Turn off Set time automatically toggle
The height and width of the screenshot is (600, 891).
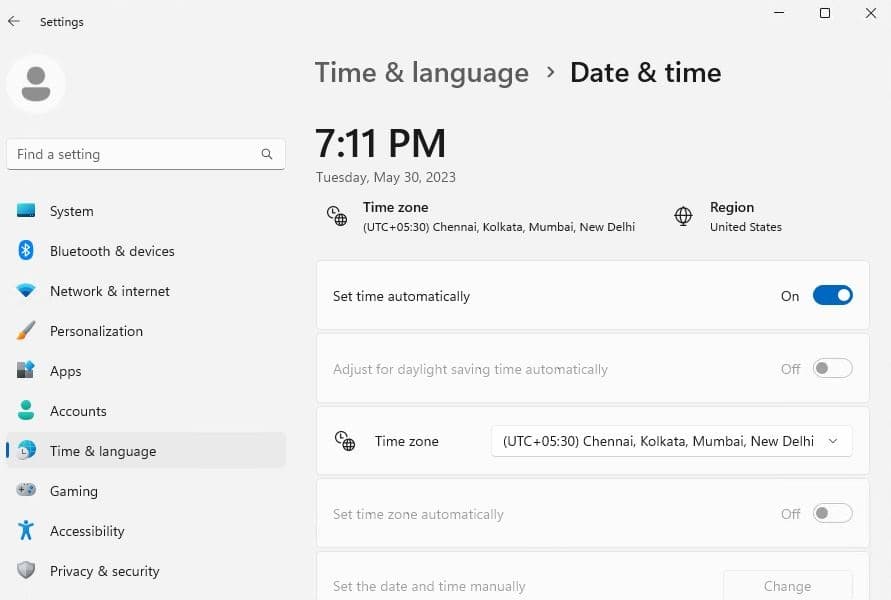point(832,296)
